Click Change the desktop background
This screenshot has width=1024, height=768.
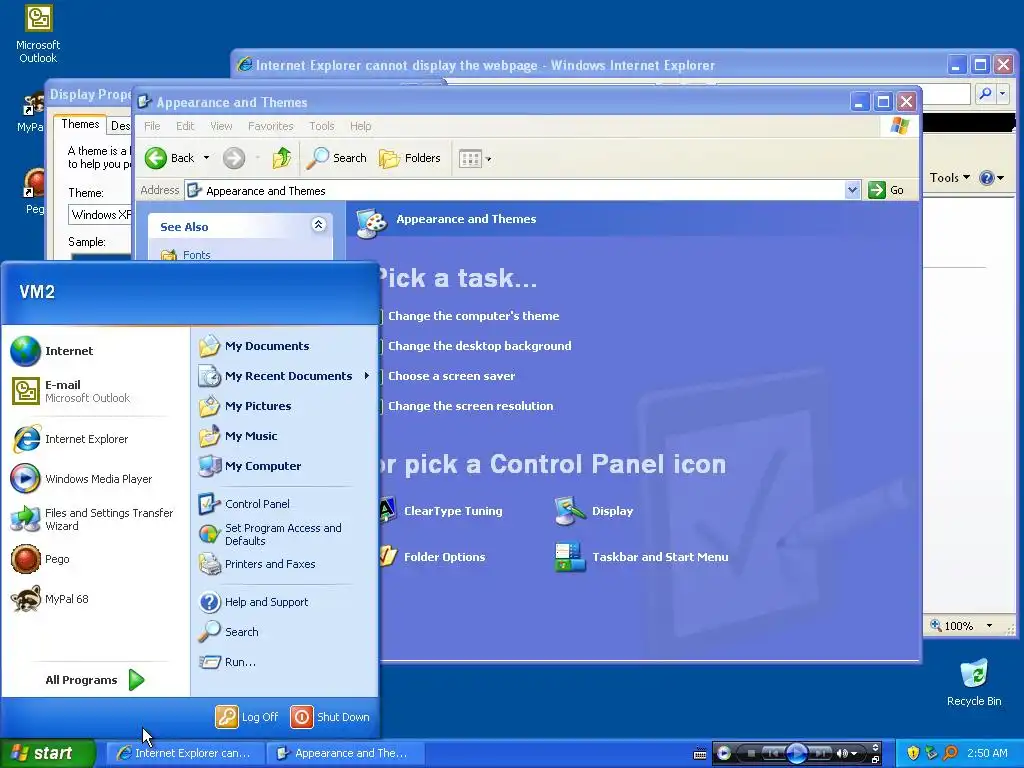pos(479,346)
